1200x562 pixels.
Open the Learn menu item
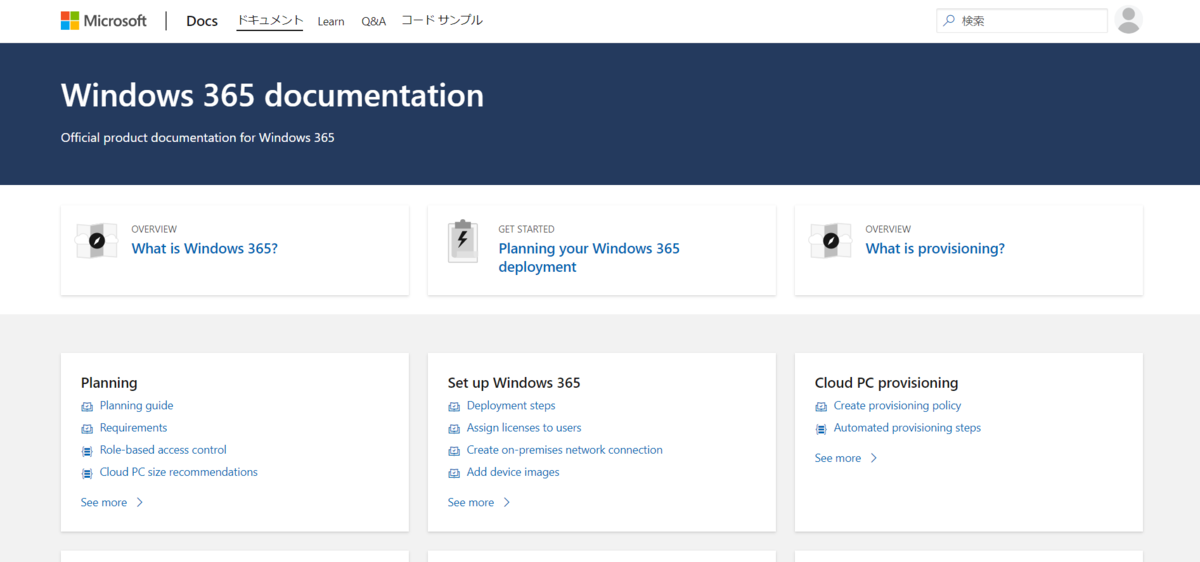(331, 21)
